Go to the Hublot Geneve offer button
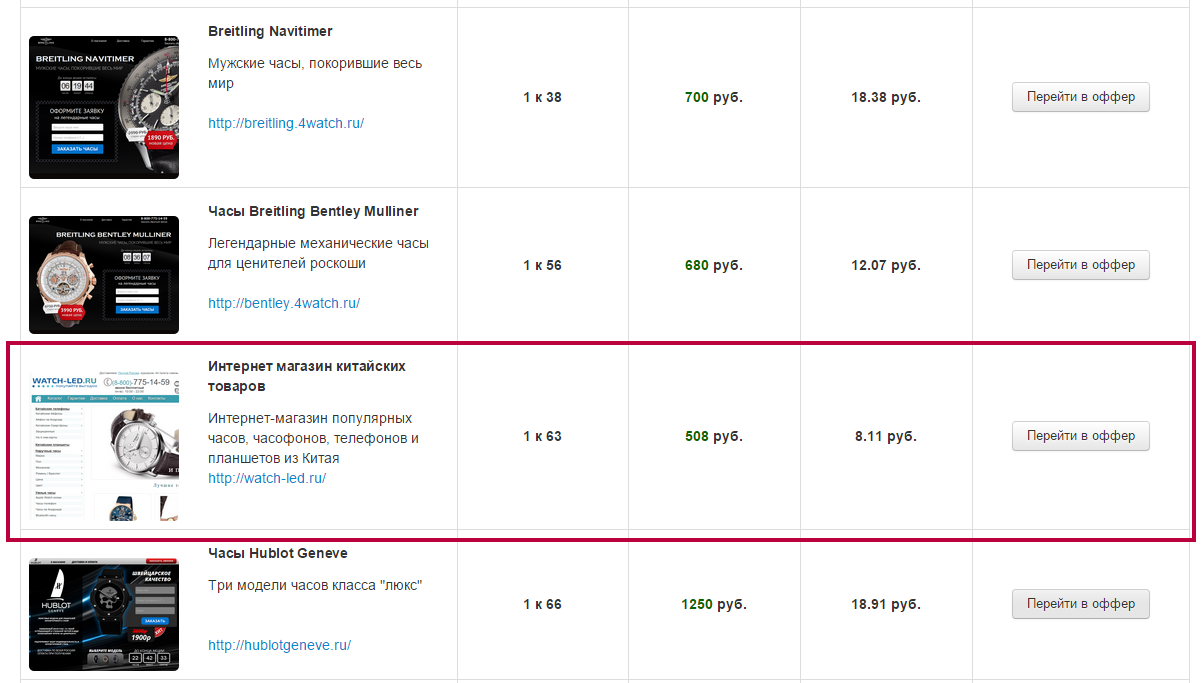Screen dimensions: 1202x683 click(x=1080, y=604)
